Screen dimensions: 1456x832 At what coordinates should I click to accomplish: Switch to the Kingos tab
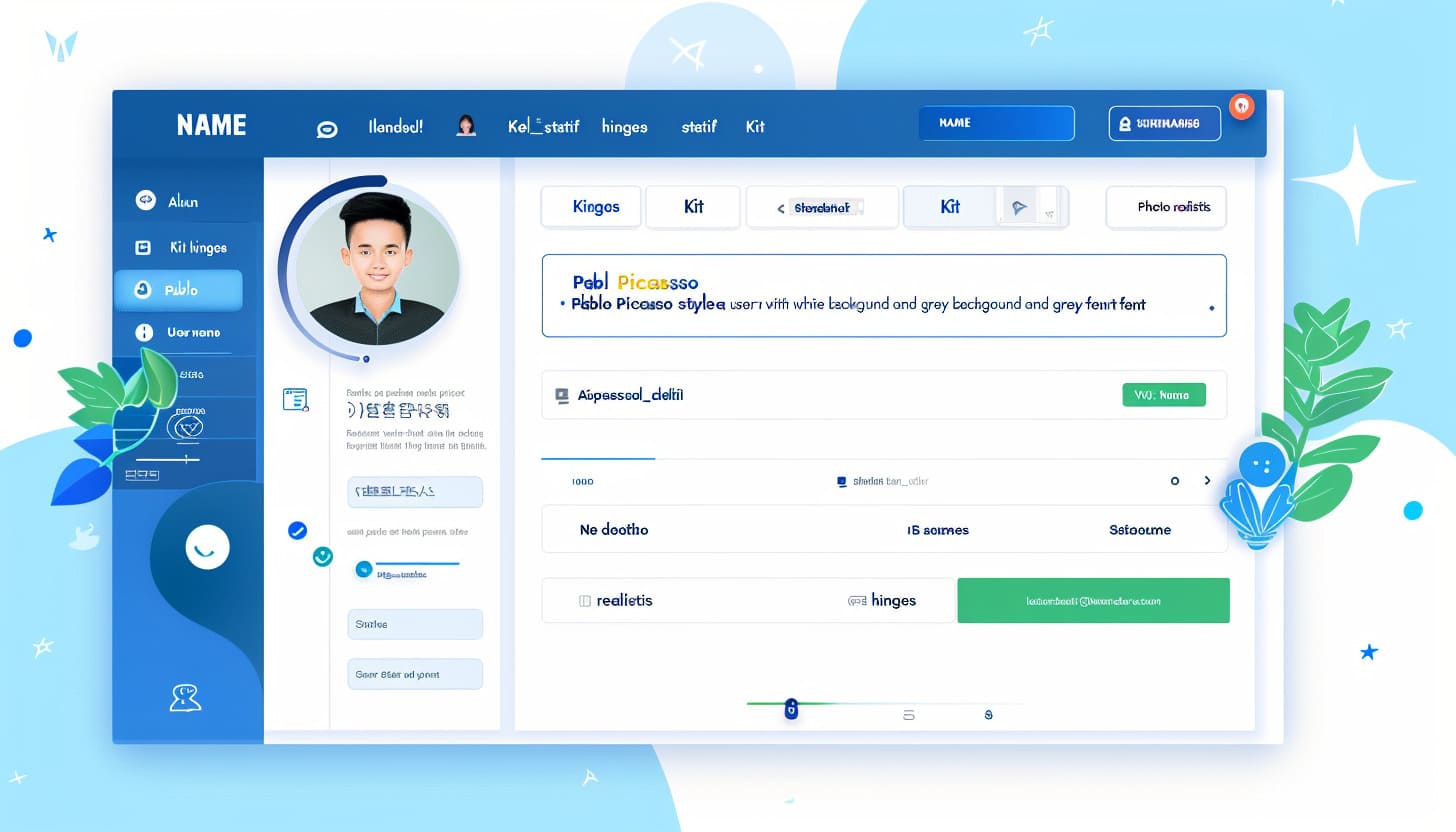[595, 207]
